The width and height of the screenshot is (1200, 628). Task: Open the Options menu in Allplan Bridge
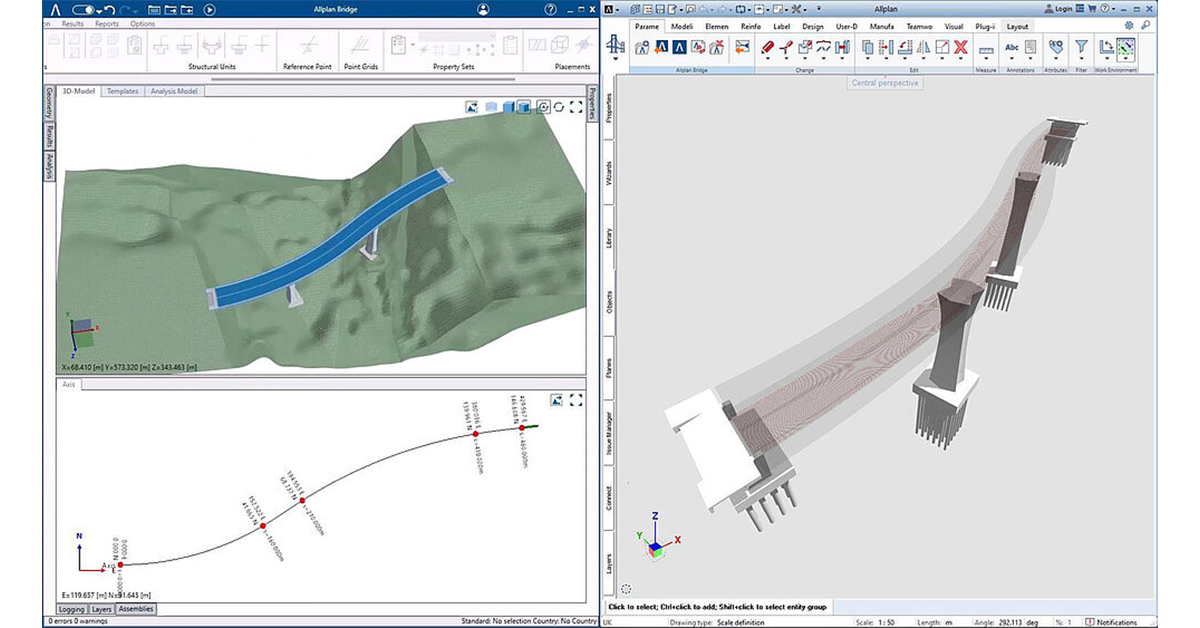pos(142,23)
